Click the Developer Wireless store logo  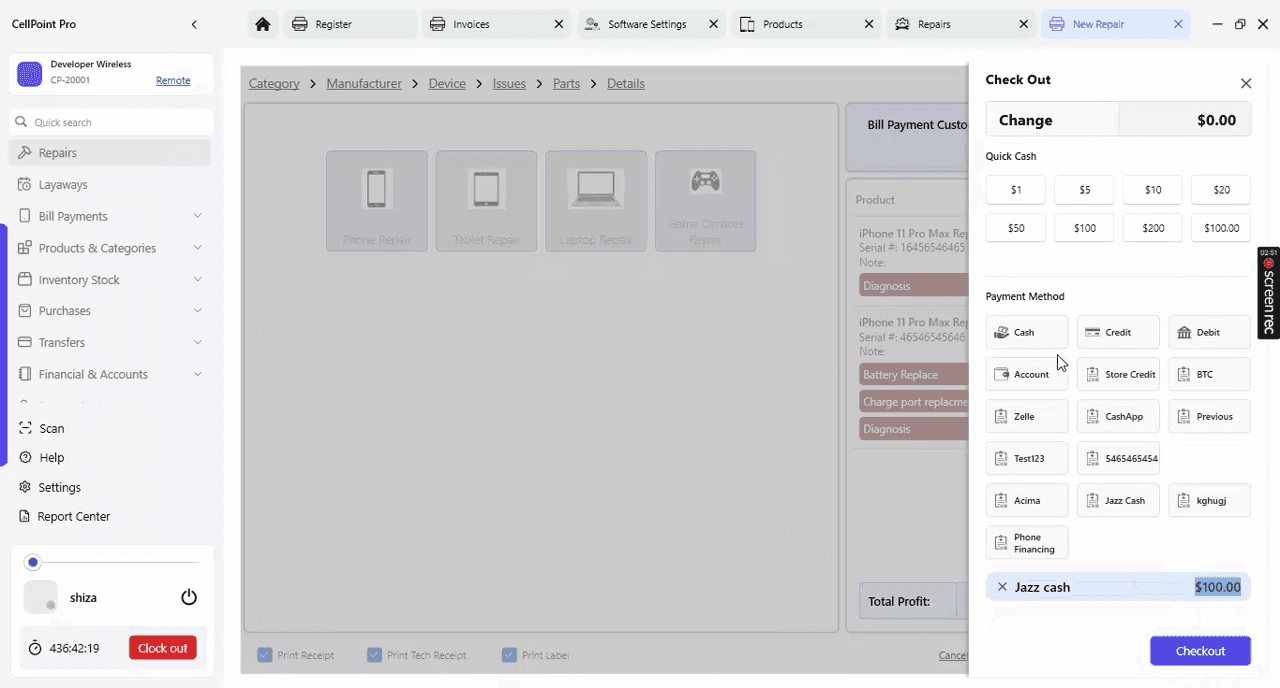30,73
